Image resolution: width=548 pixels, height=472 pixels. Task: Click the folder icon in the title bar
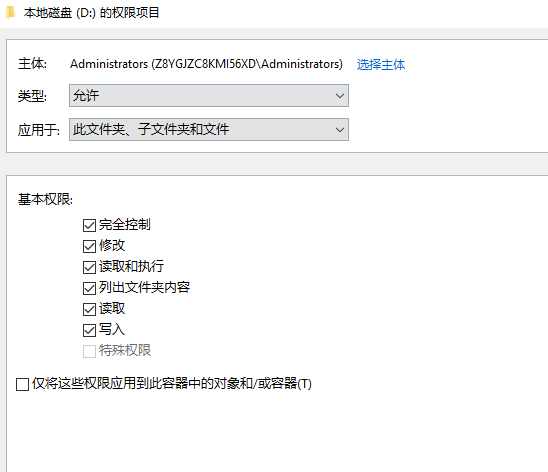pyautogui.click(x=10, y=13)
